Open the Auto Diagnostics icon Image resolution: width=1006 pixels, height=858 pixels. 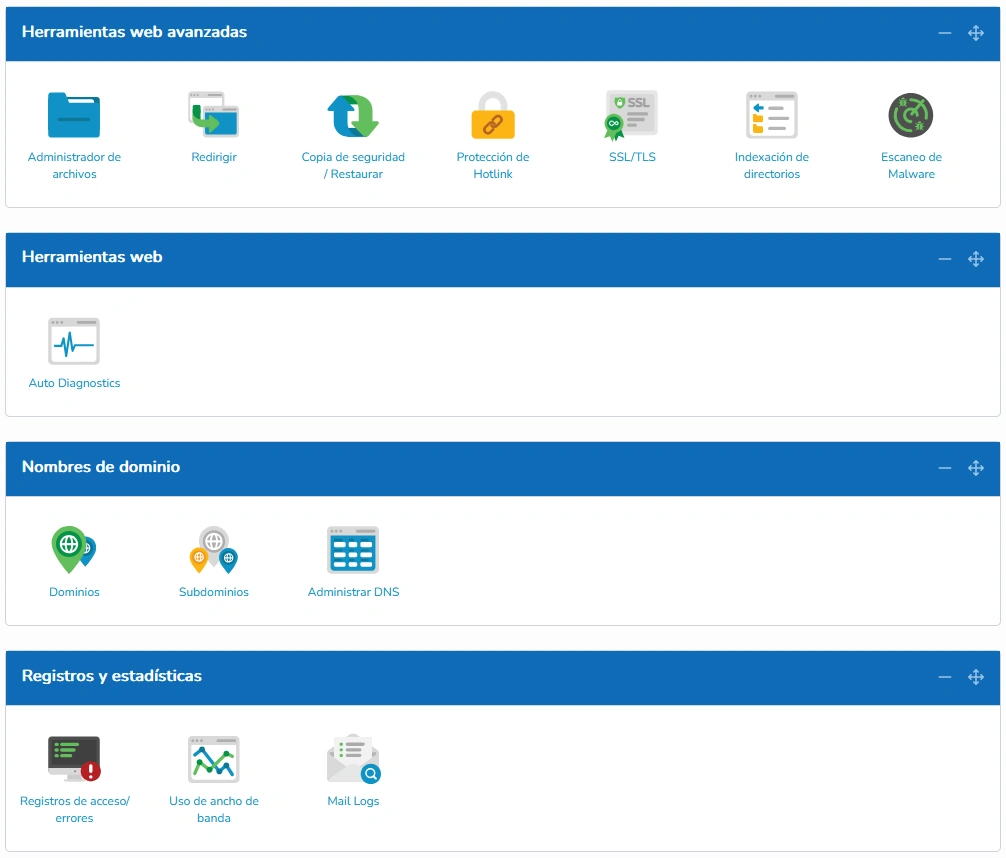74,341
